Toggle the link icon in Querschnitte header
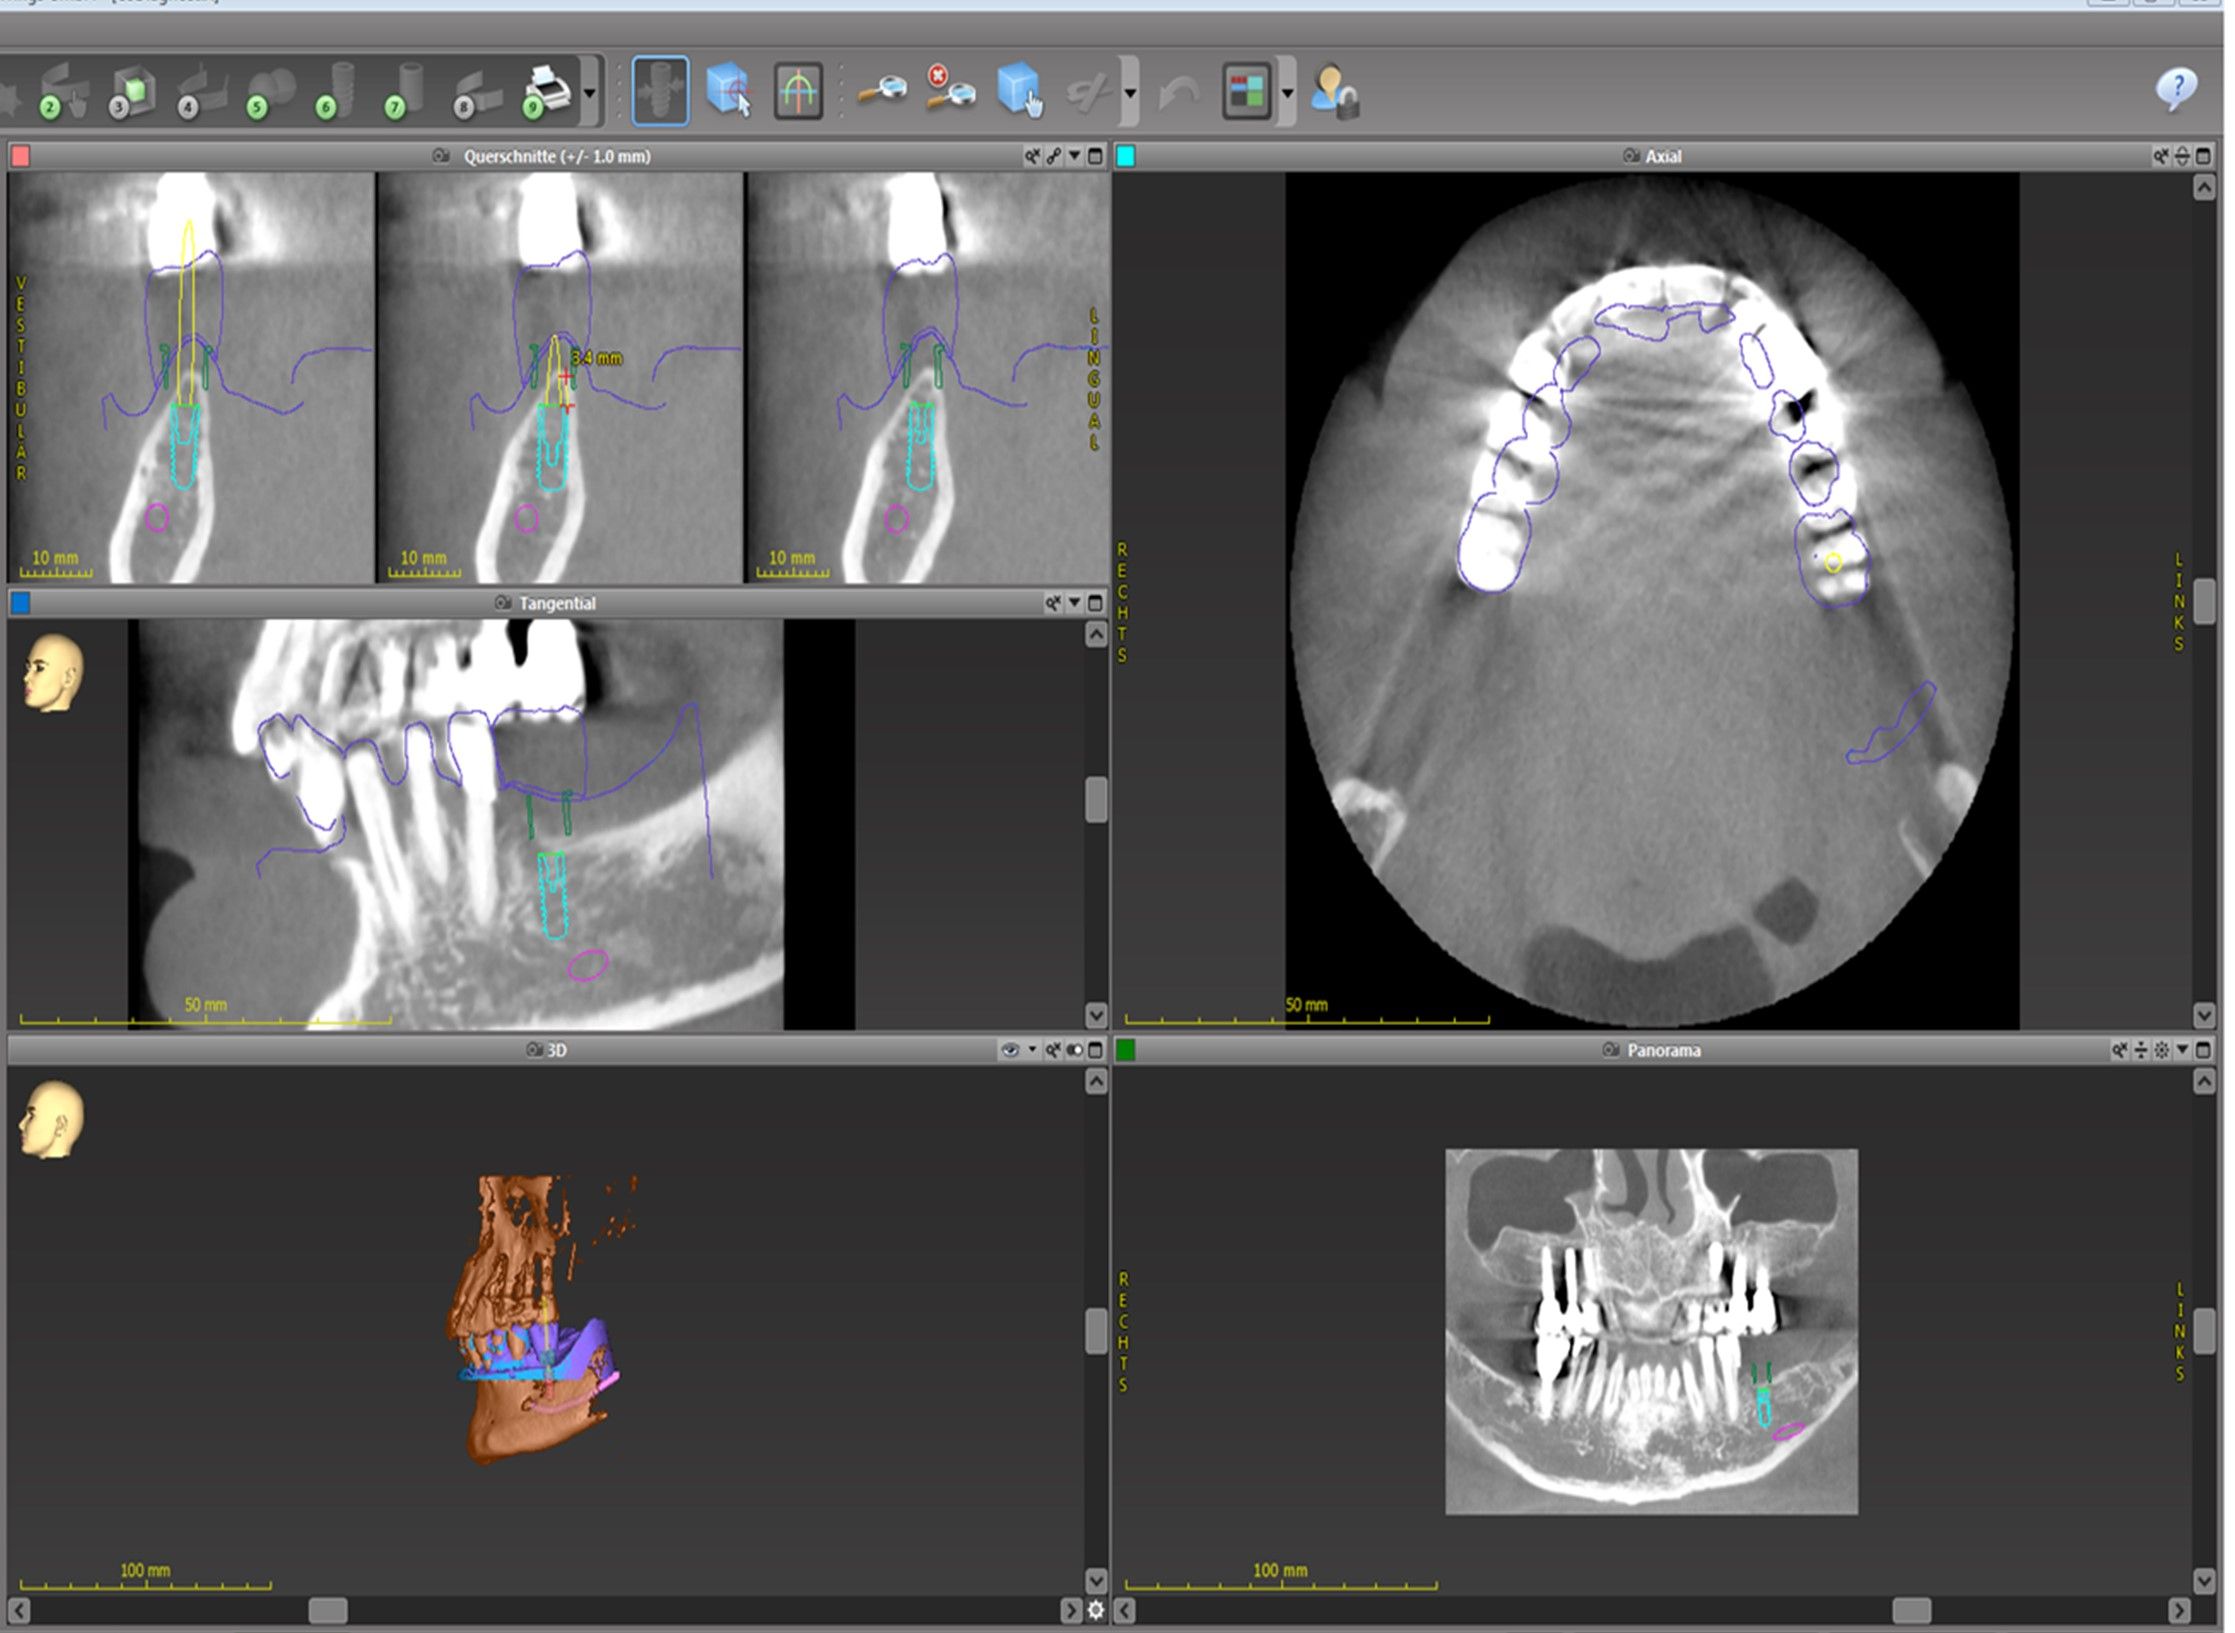 pyautogui.click(x=1054, y=156)
